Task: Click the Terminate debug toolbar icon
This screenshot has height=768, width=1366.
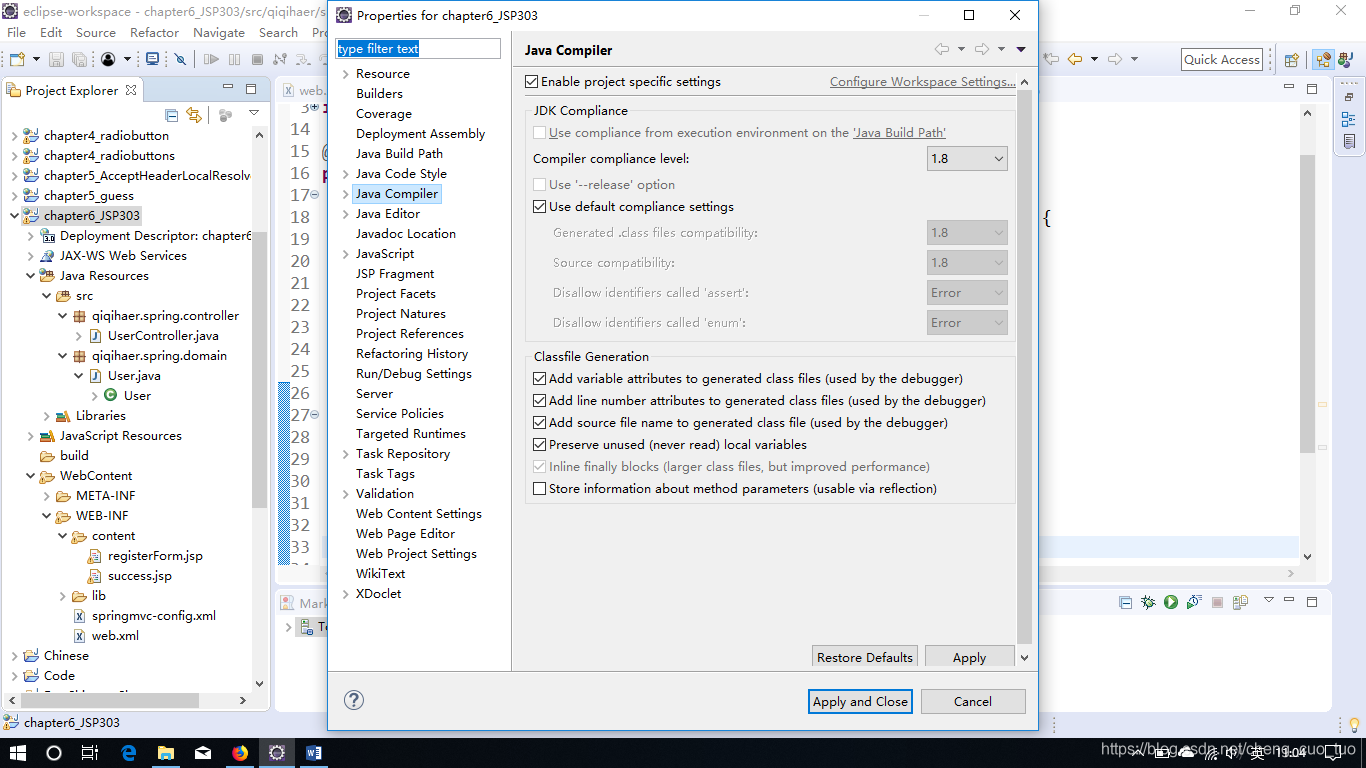Action: point(257,59)
